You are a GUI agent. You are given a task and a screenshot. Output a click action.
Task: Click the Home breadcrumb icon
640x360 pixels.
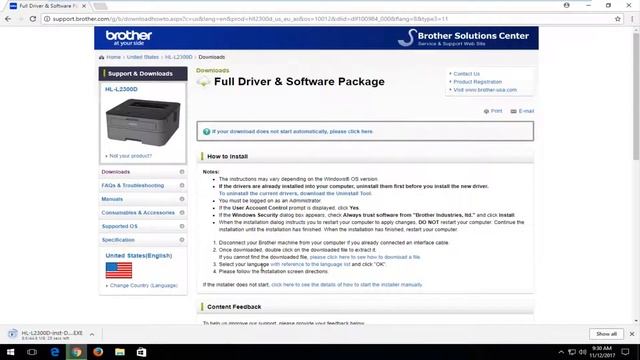[x=101, y=57]
